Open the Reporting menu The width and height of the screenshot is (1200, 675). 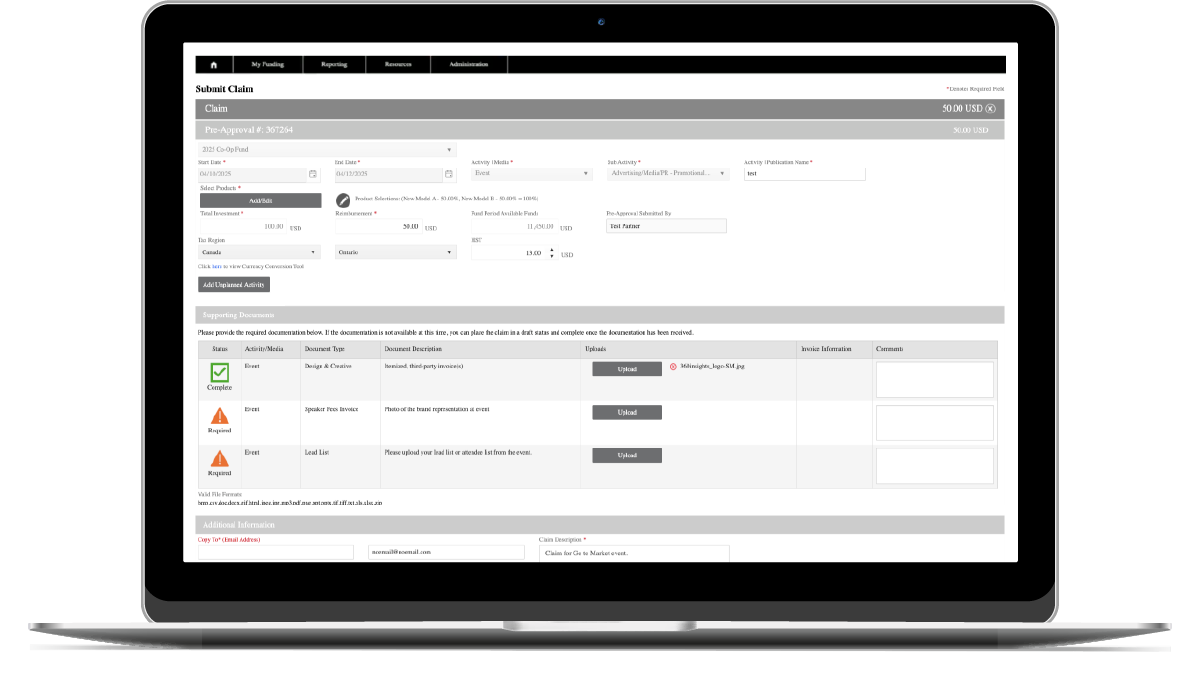tap(334, 64)
